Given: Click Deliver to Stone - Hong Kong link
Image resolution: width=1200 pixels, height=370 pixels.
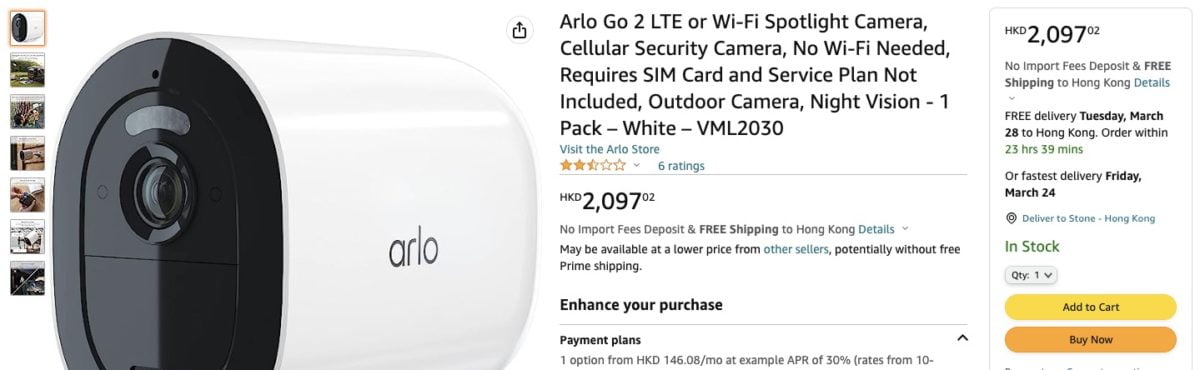Looking at the screenshot, I should [x=1088, y=218].
